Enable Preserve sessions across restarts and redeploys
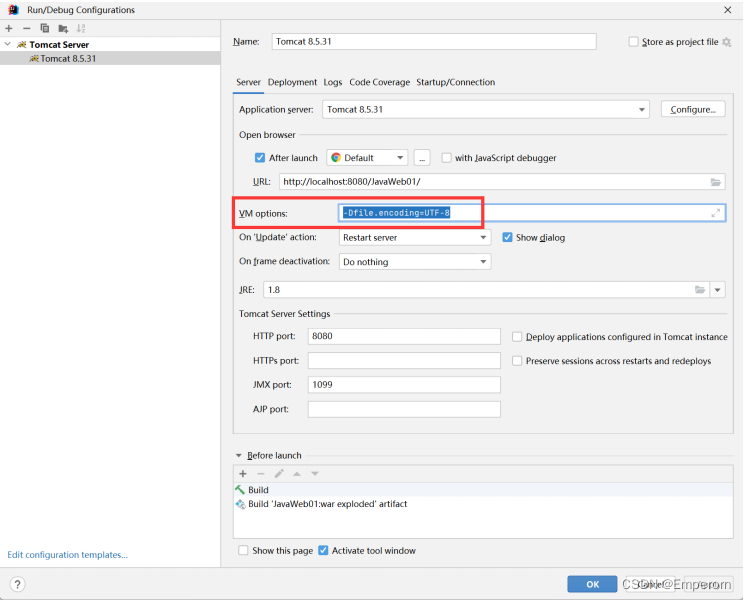 pos(517,361)
